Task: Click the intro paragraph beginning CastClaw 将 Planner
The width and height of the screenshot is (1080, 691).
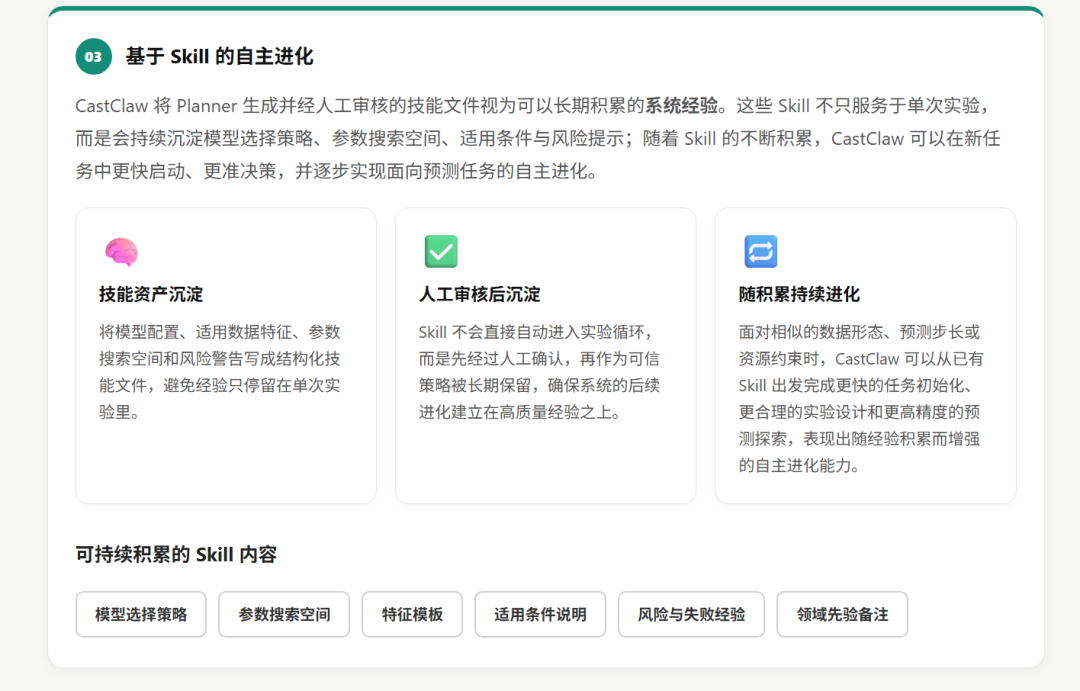Action: tap(538, 138)
